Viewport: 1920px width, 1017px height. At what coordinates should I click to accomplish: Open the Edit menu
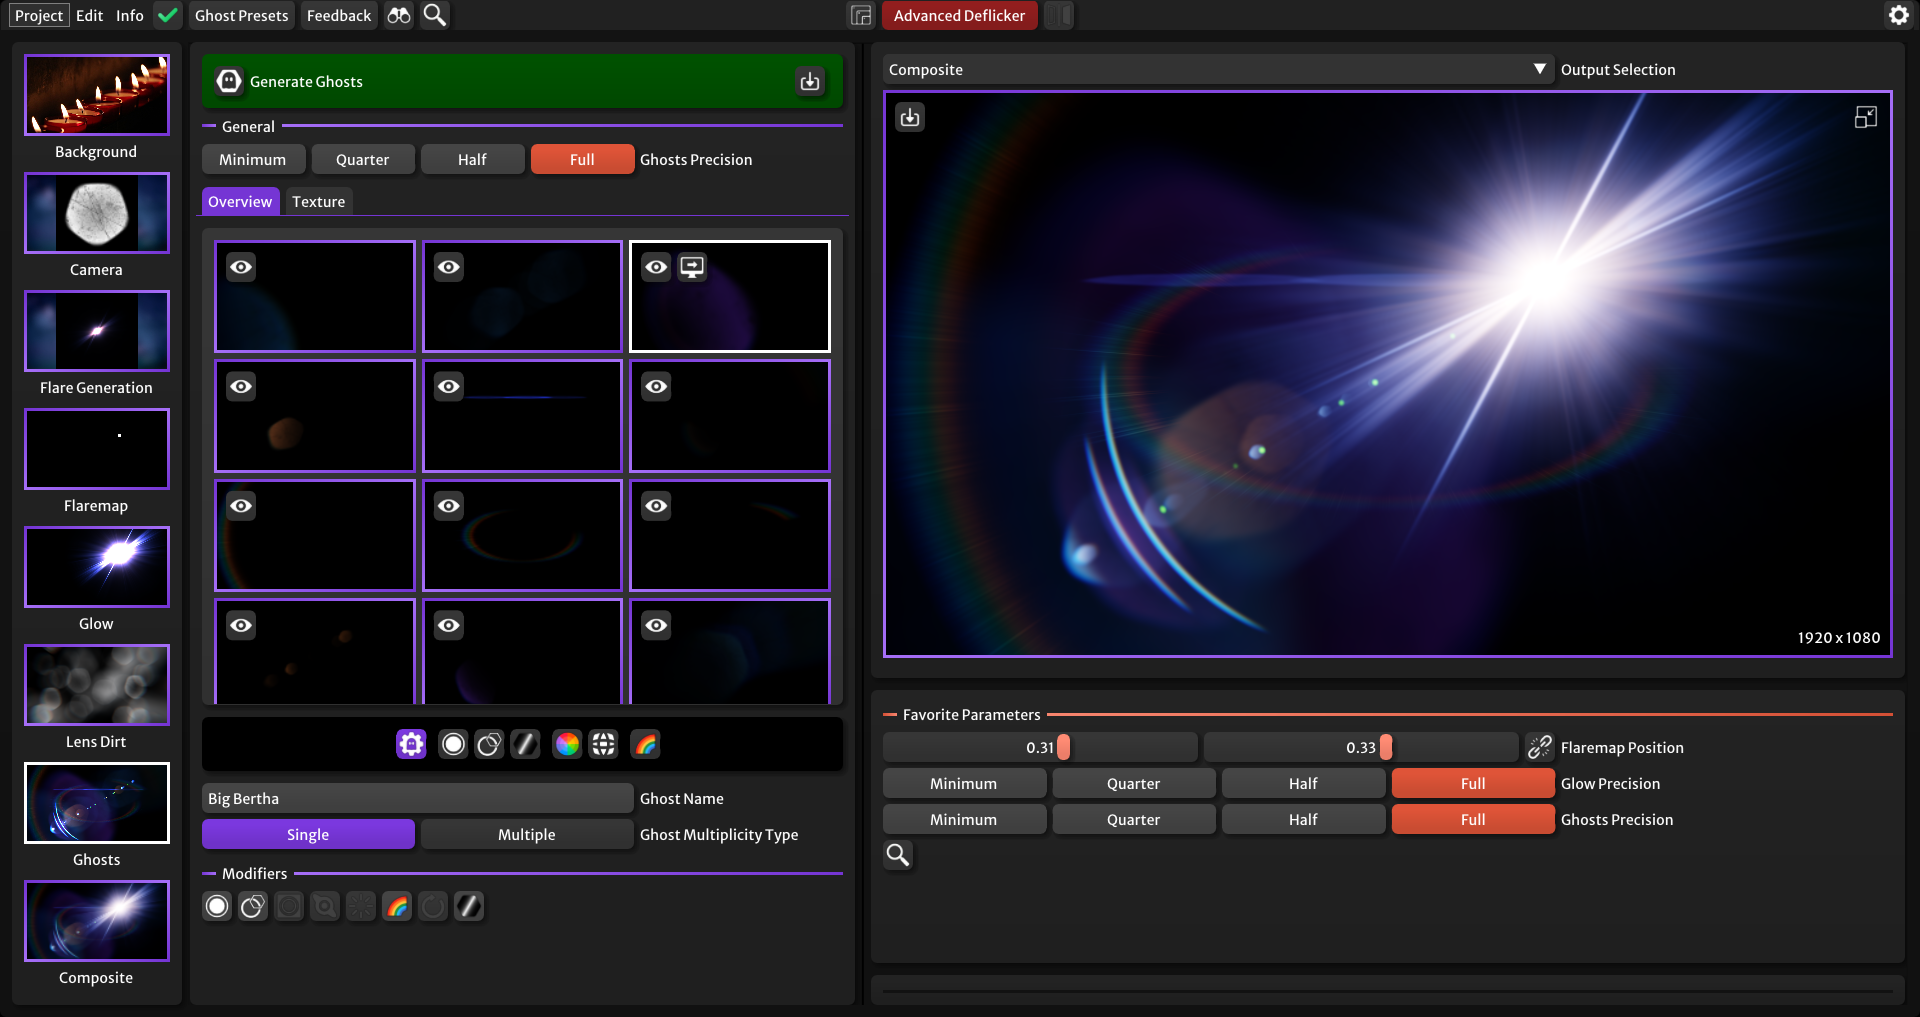pos(89,15)
